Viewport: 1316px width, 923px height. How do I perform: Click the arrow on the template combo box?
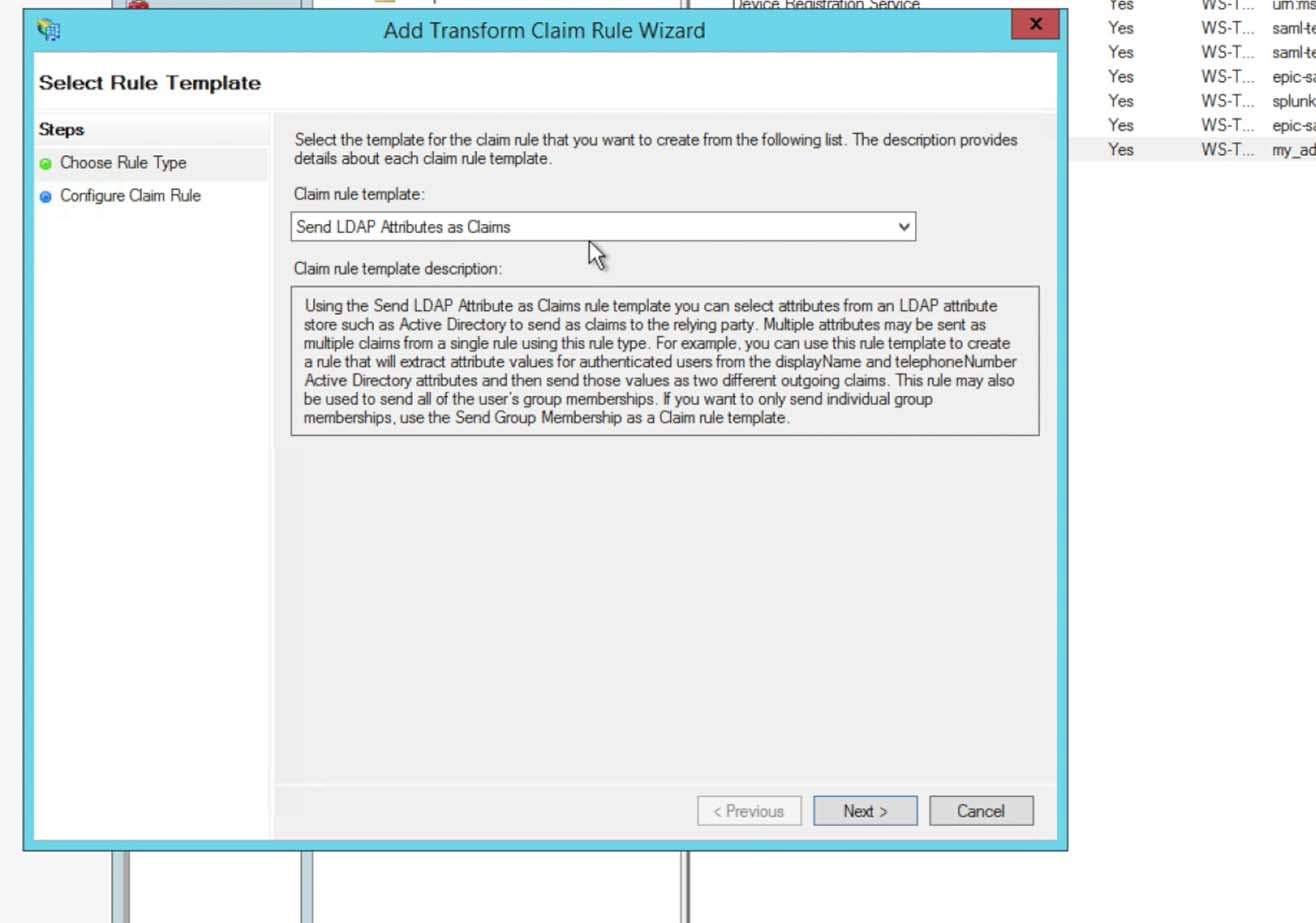[903, 227]
